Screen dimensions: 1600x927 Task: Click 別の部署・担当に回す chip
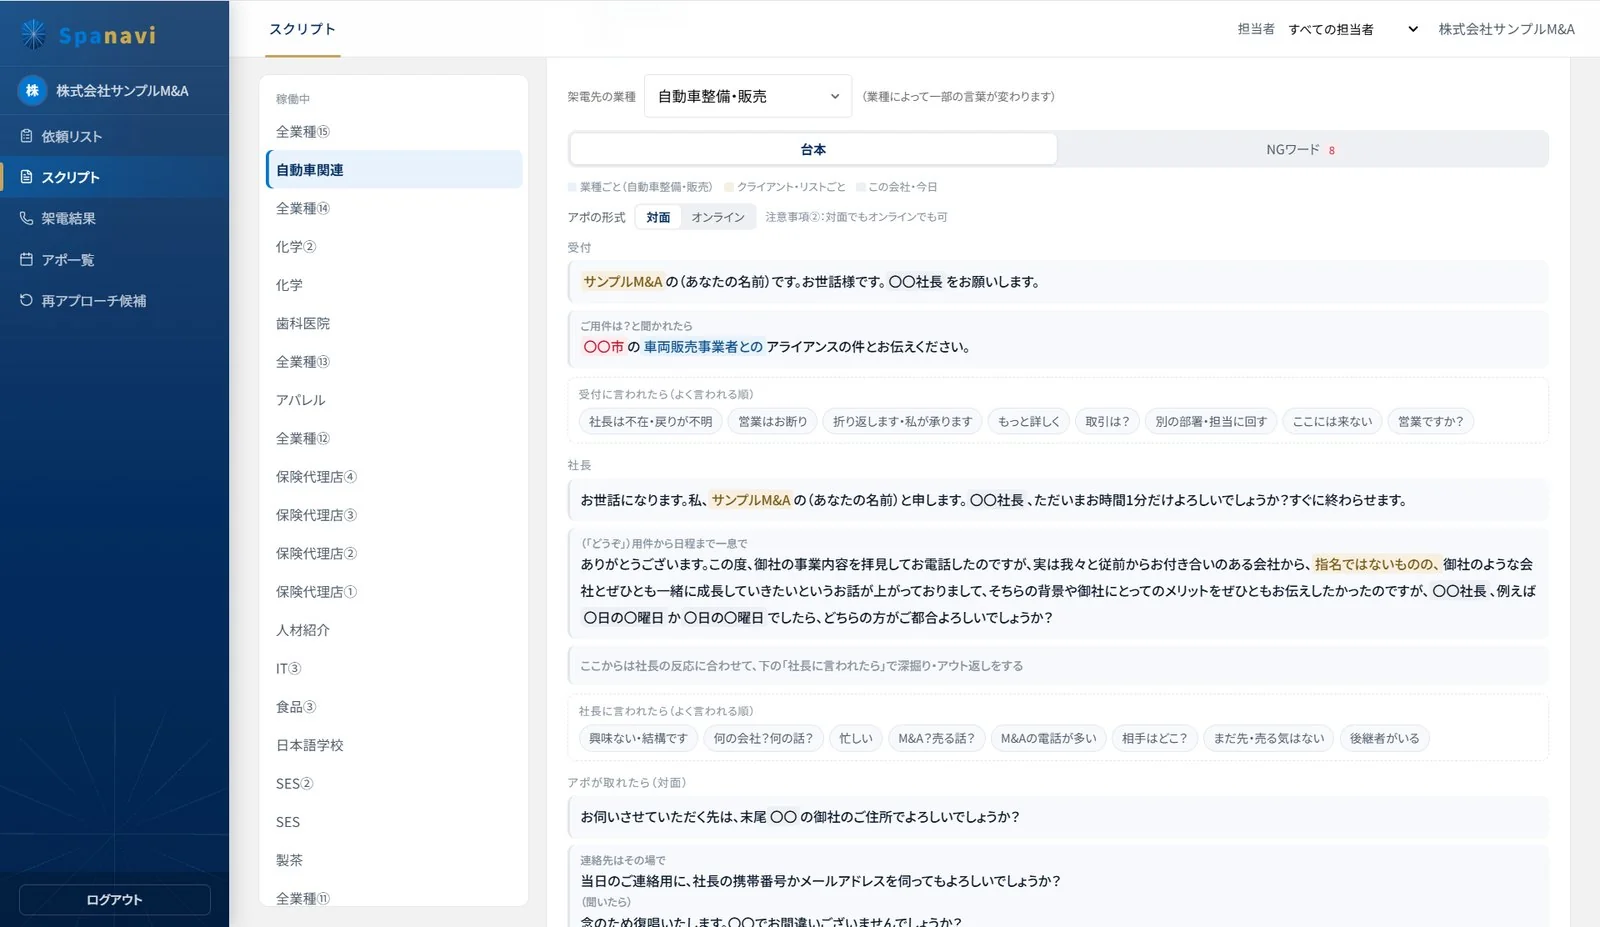pos(1211,422)
